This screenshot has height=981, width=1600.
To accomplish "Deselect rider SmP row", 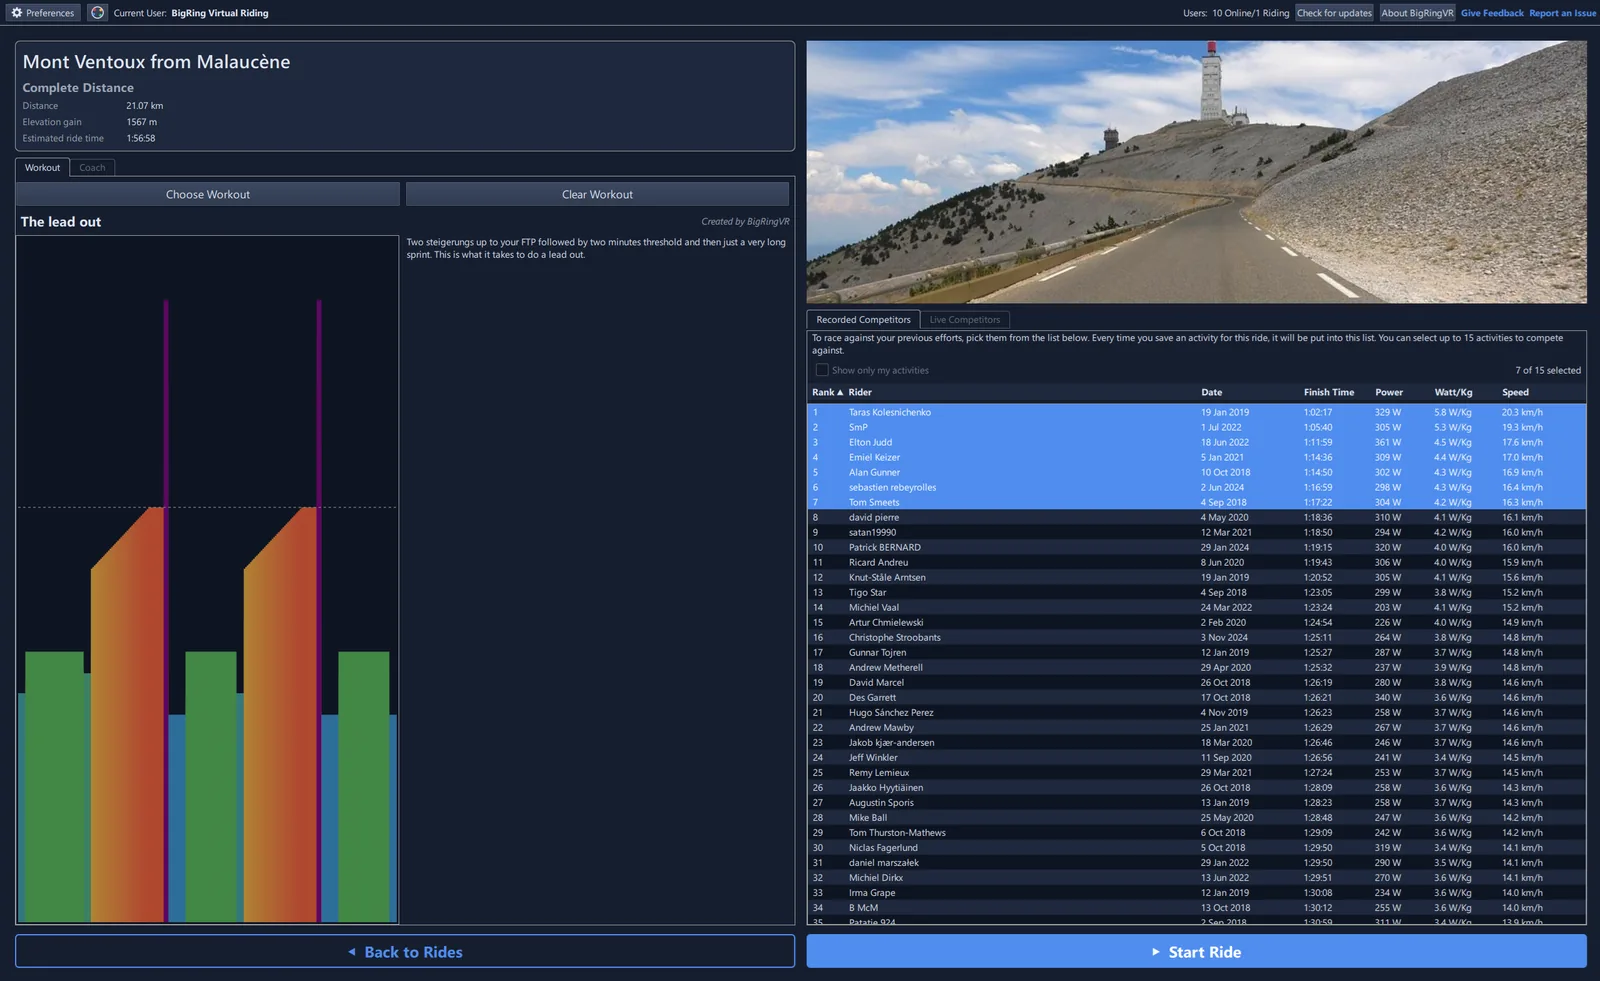I will [1196, 427].
